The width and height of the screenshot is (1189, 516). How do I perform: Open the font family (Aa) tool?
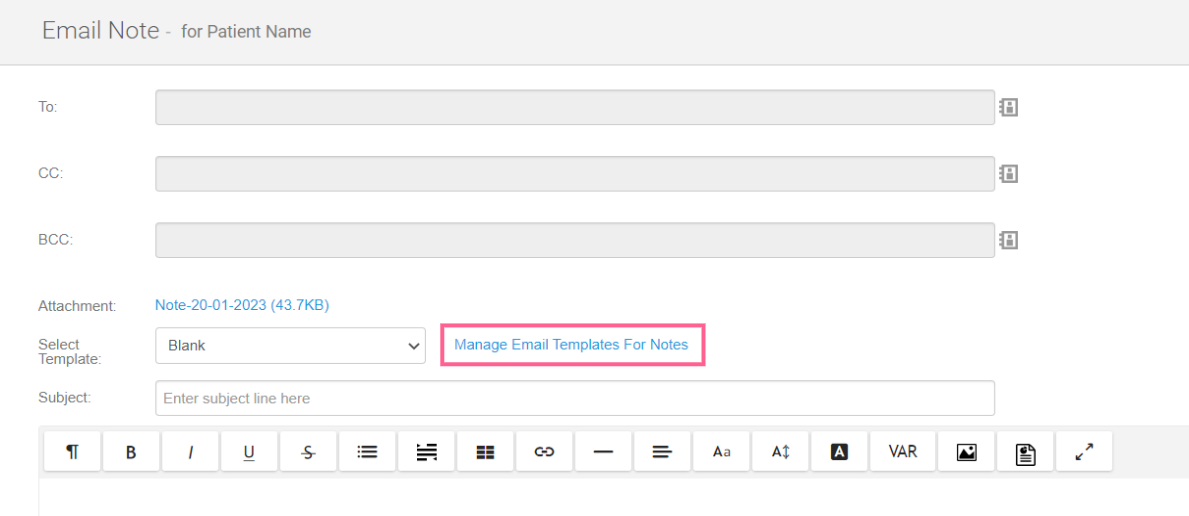(721, 452)
